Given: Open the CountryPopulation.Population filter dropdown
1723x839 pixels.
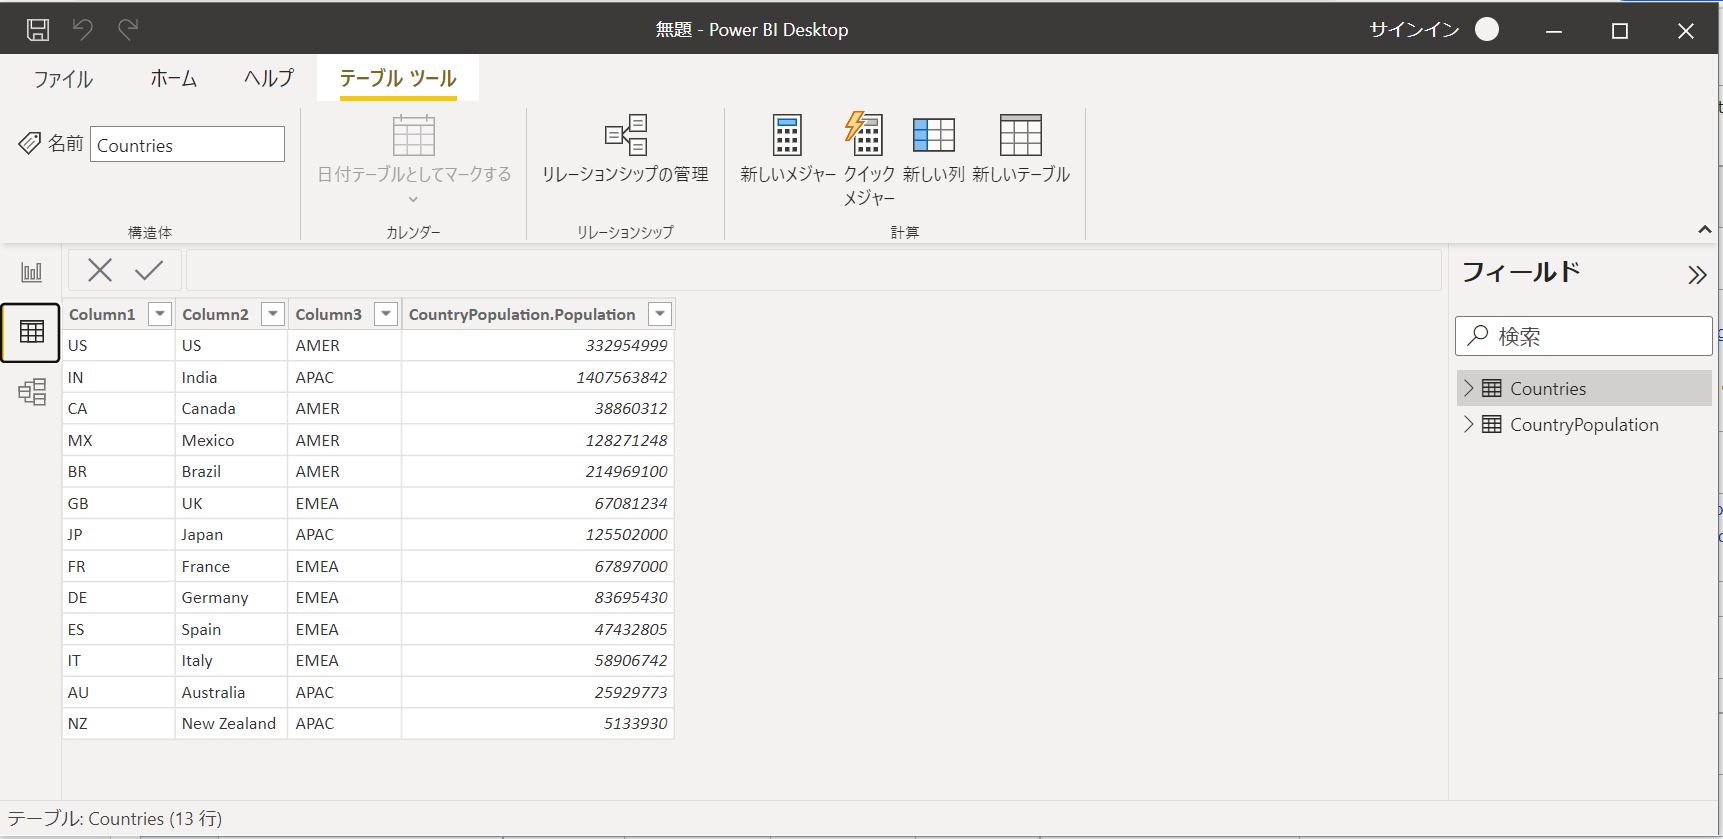Looking at the screenshot, I should click(659, 314).
